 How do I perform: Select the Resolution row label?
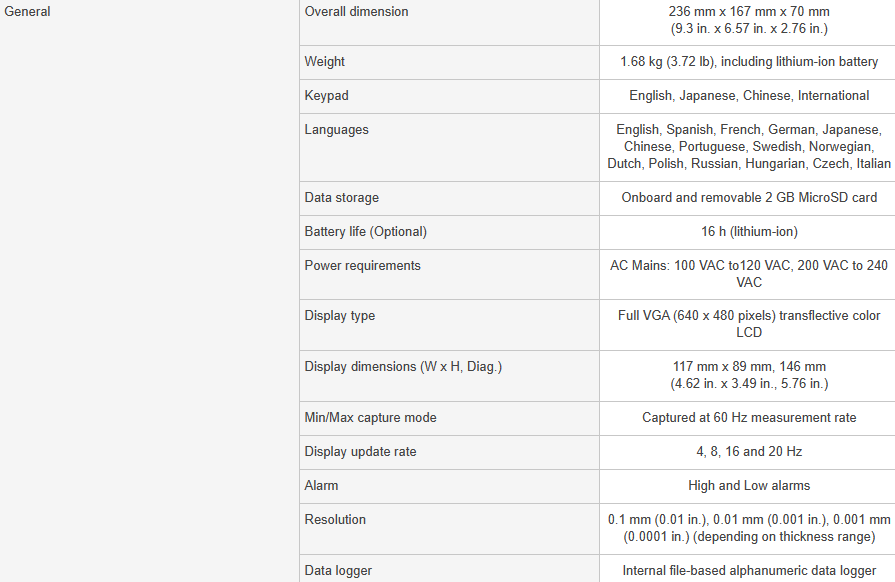(335, 519)
